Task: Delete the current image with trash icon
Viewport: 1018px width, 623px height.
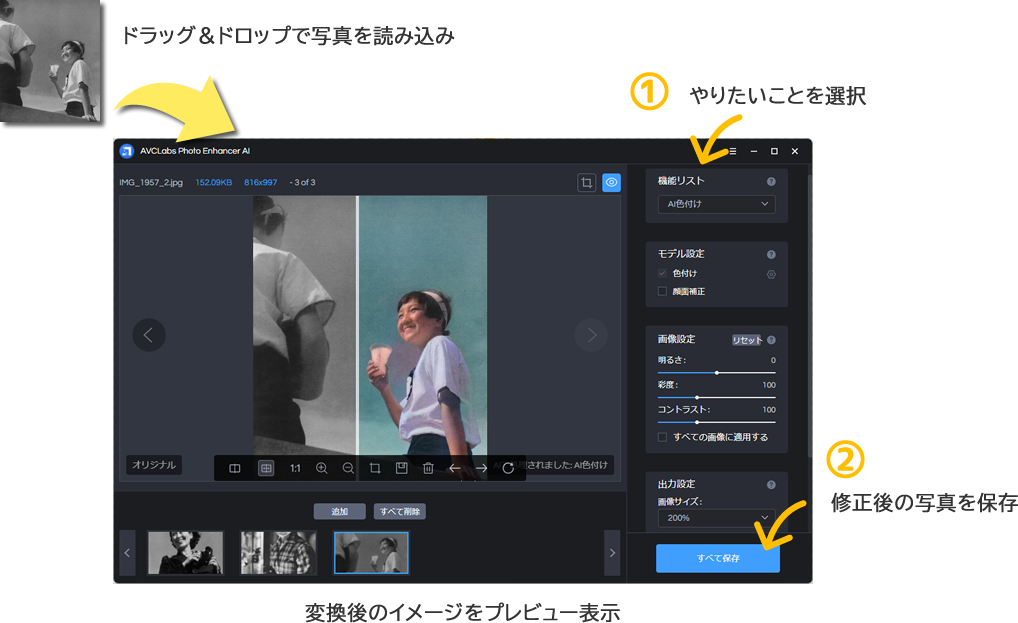Action: [428, 468]
